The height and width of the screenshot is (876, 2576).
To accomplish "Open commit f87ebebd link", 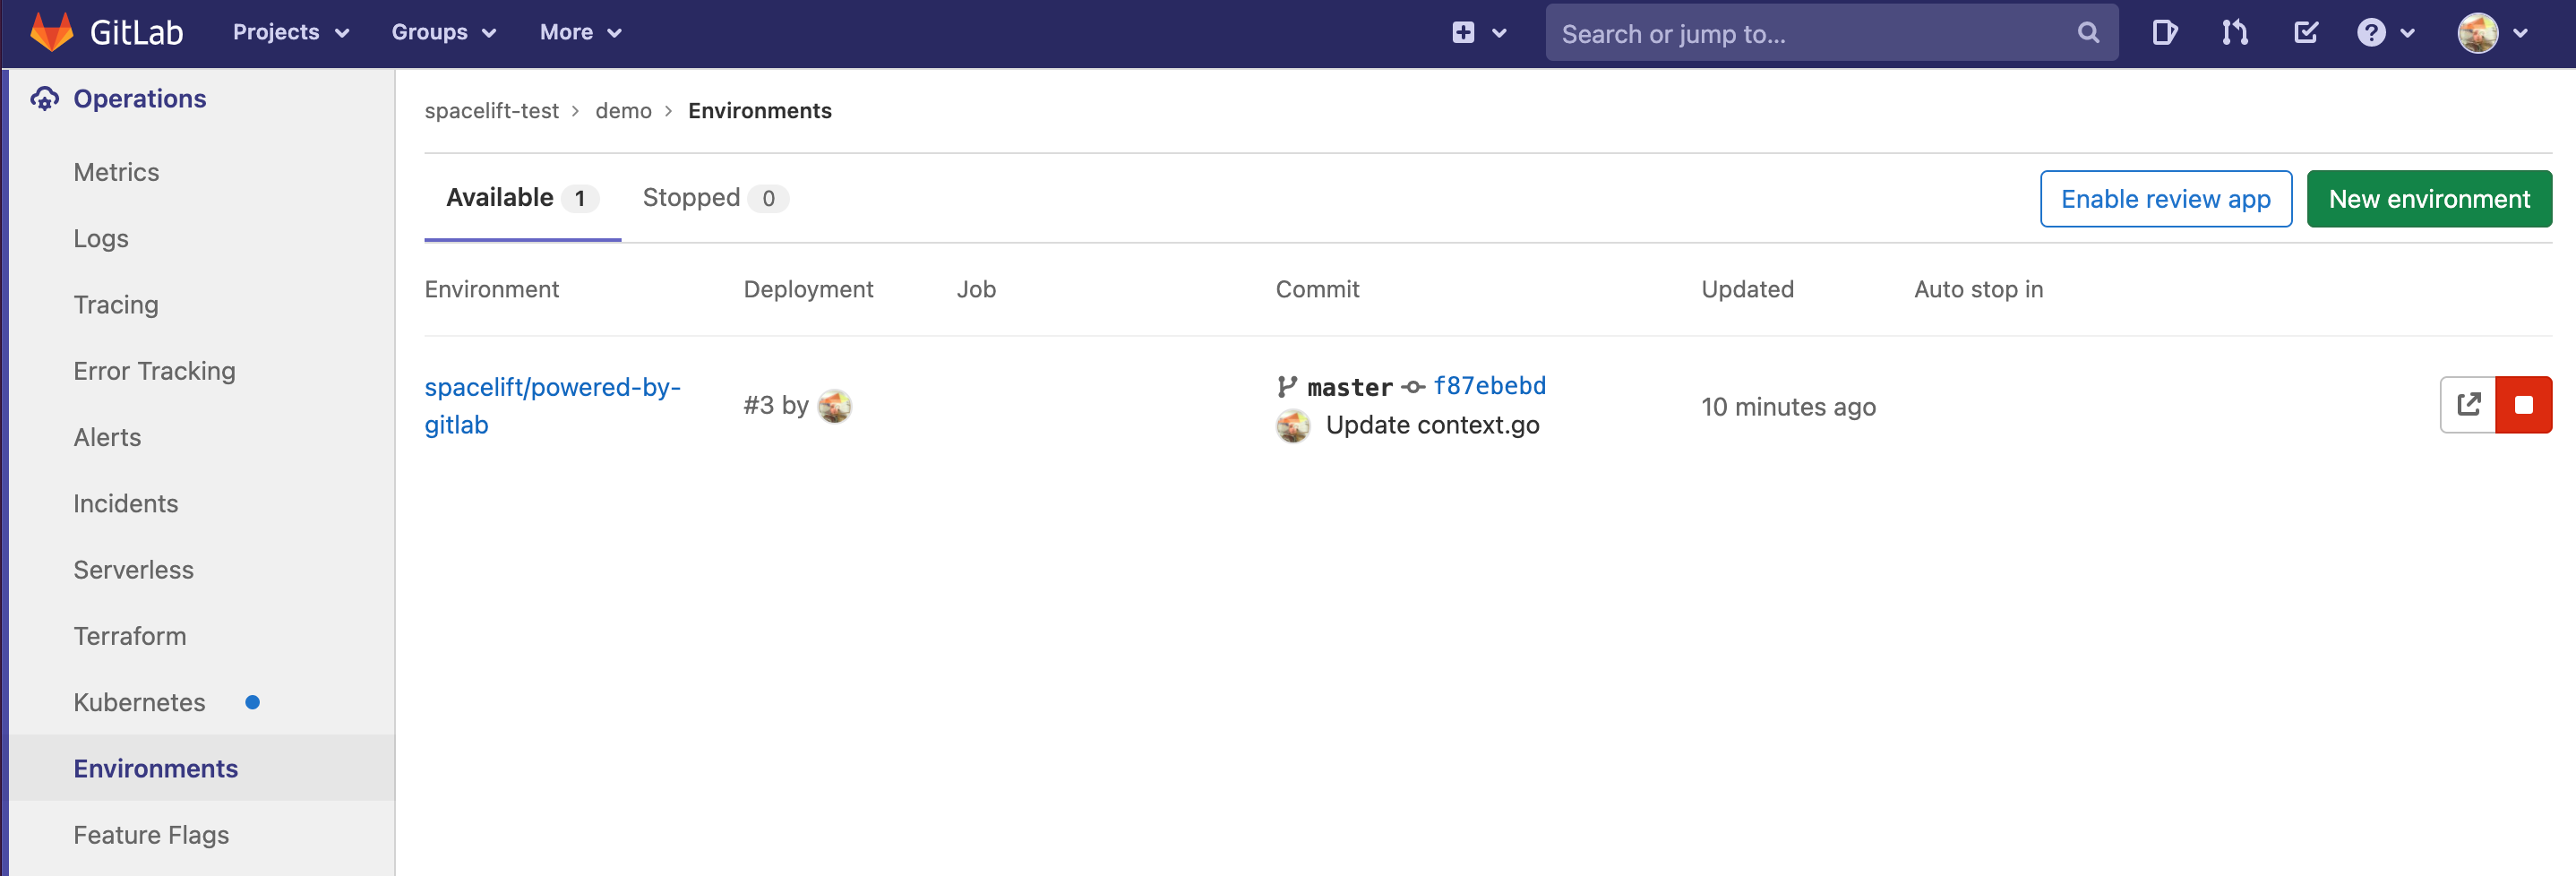I will (1489, 386).
